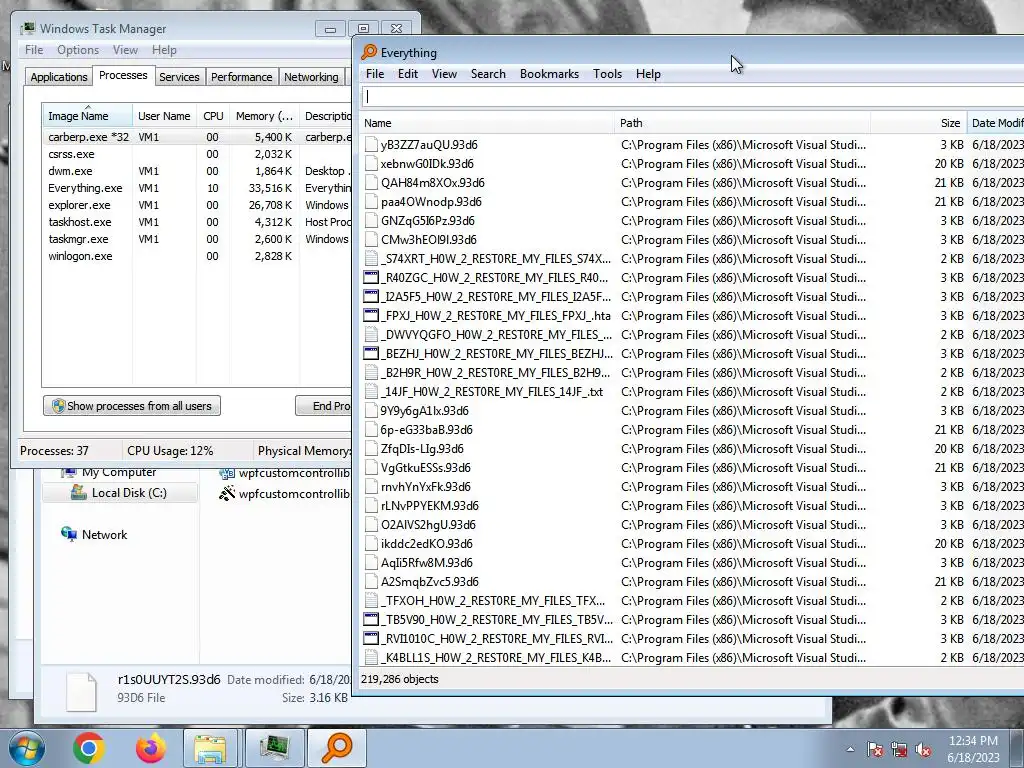Click text file icon of _14JF_H0W_2_REST0RE

point(371,392)
